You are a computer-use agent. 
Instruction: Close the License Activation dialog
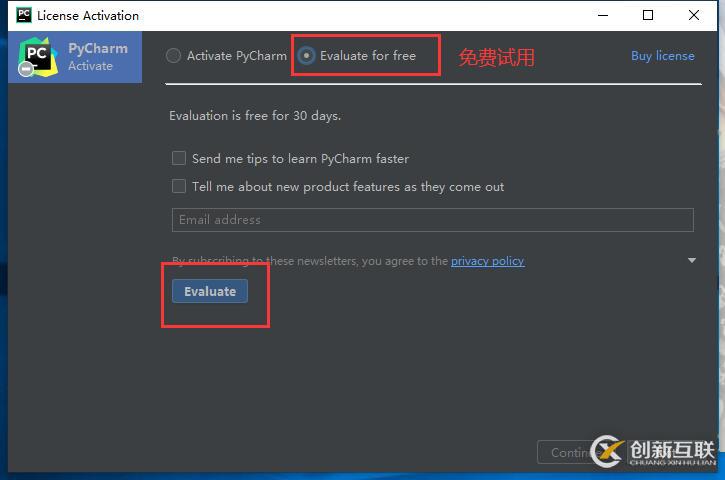click(694, 15)
